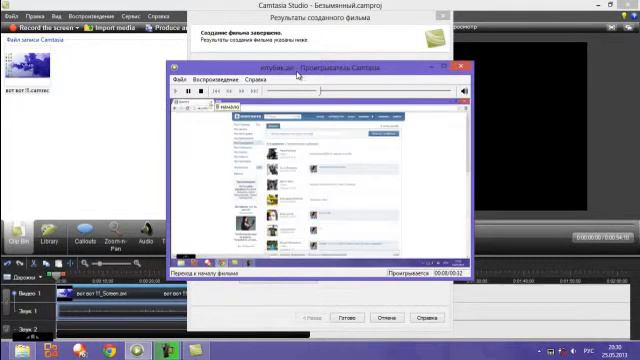Select the audio waveform clip on the Звук 1 track
This screenshot has width=640, height=360.
pos(122,311)
